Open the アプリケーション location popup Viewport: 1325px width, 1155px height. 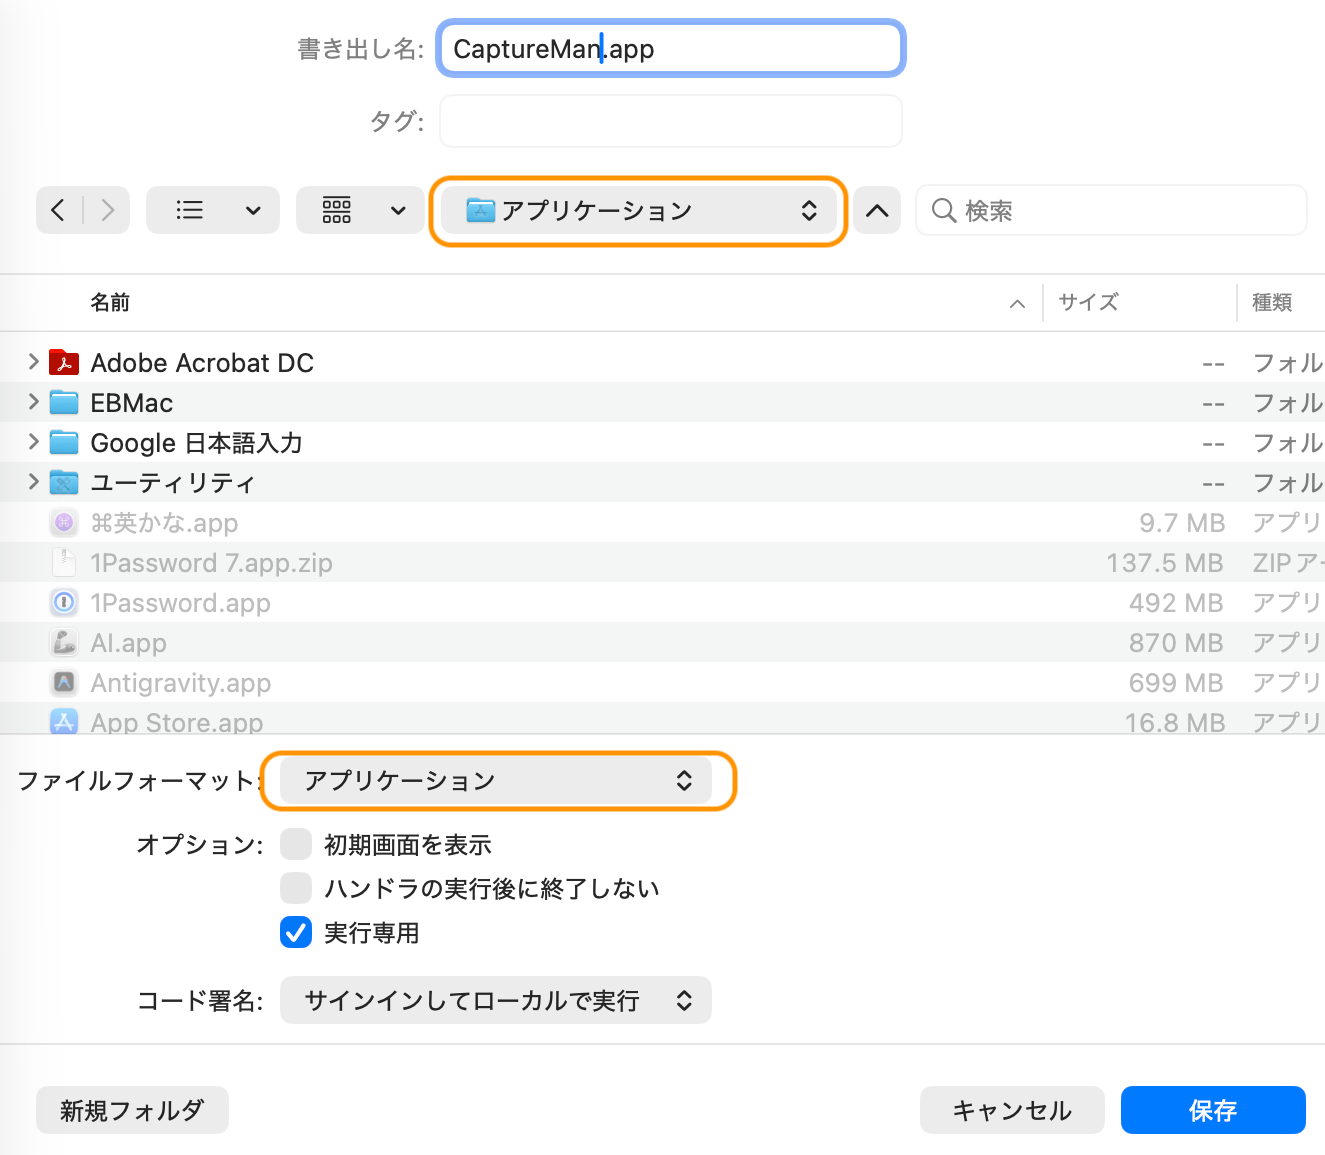coord(639,210)
